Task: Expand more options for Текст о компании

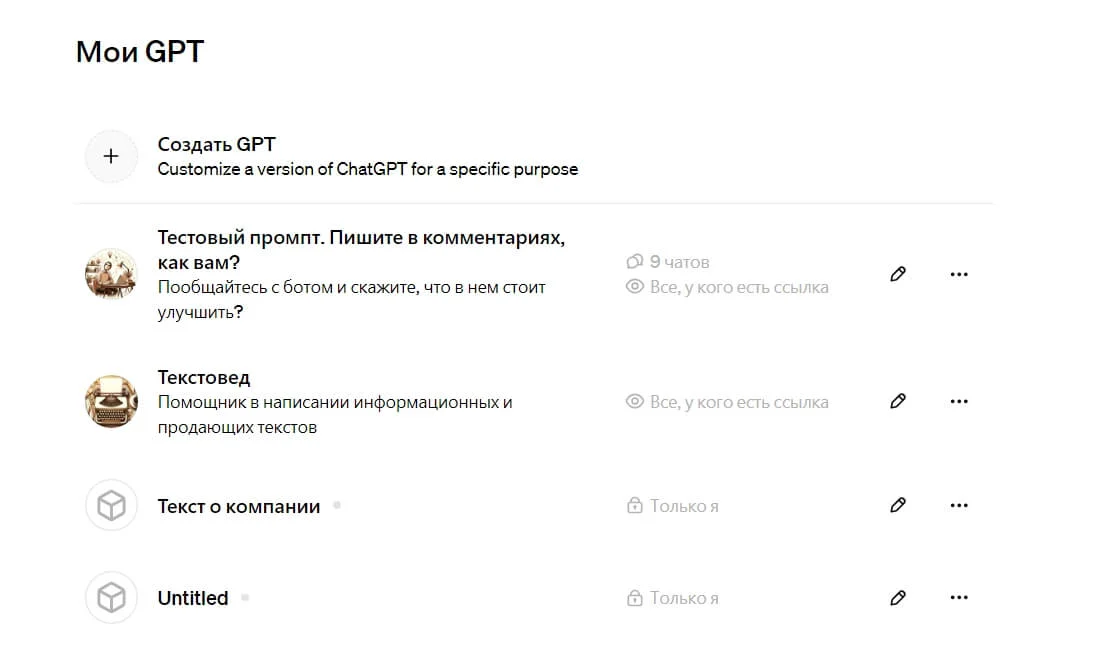Action: coord(959,506)
